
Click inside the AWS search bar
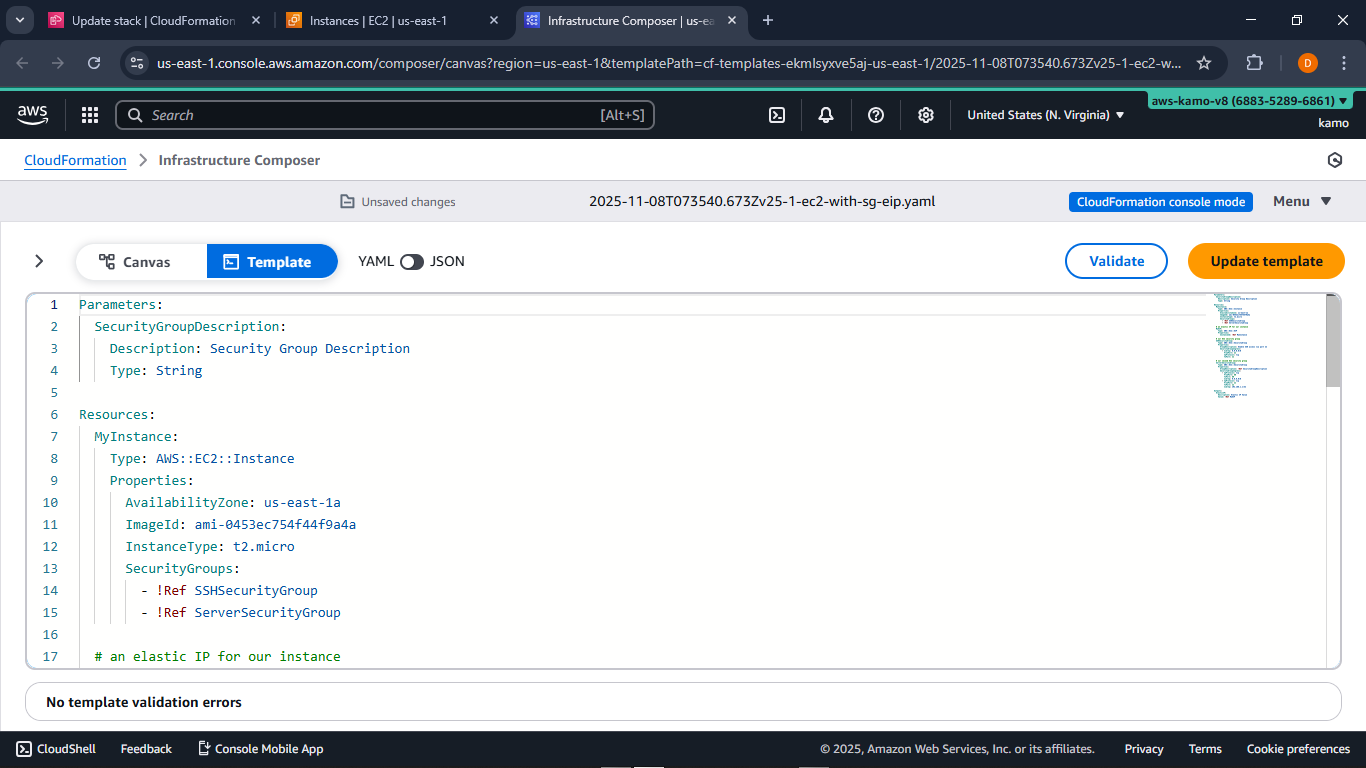pos(385,114)
